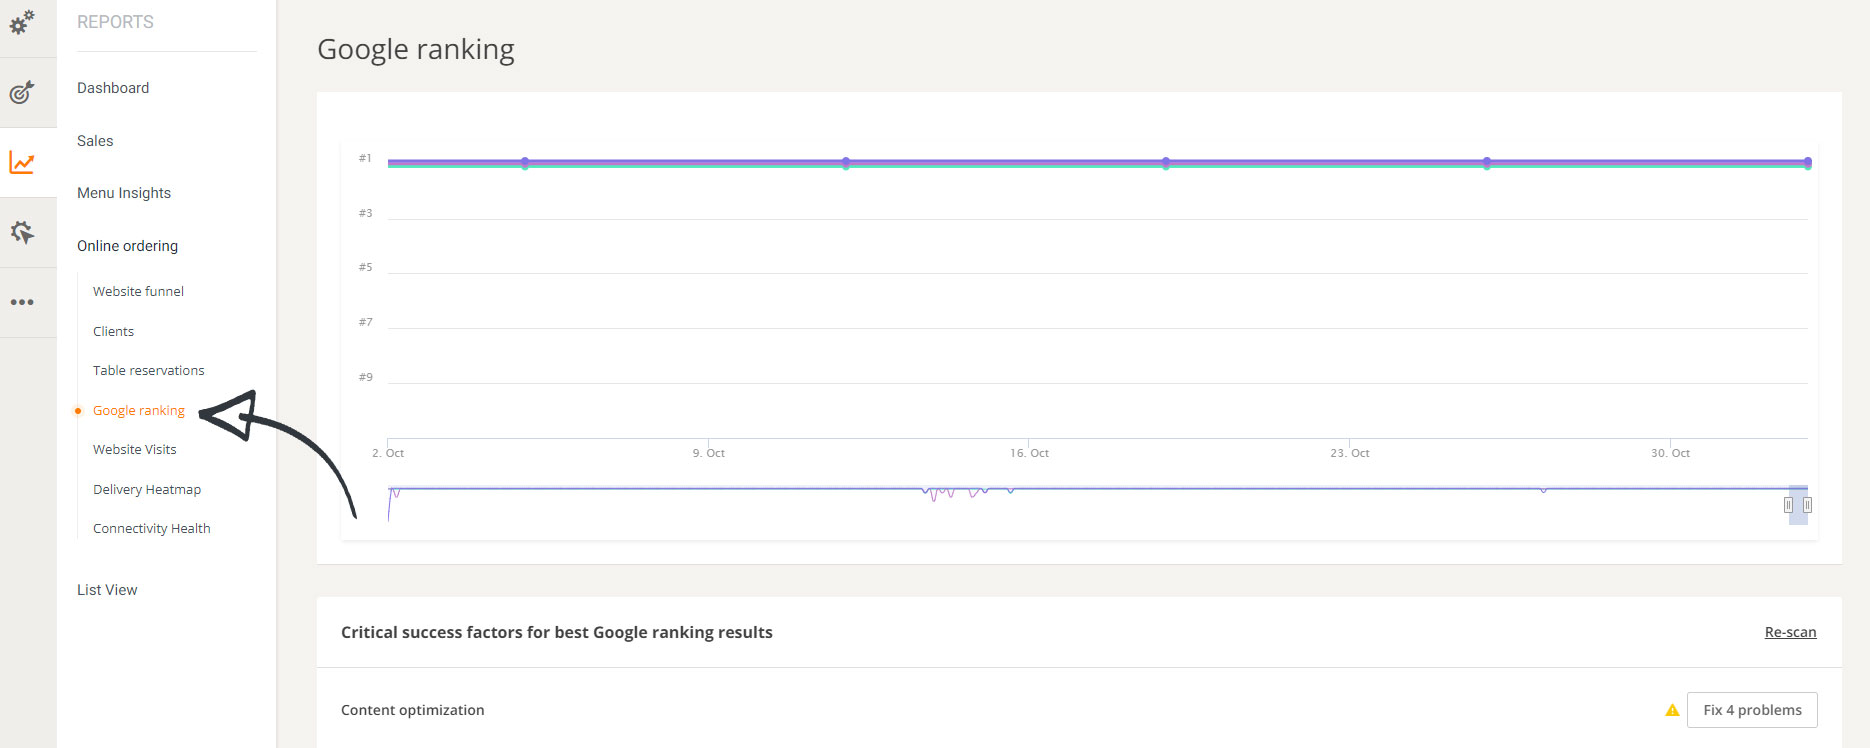This screenshot has width=1870, height=748.
Task: Go to Sales report
Action: coord(95,141)
